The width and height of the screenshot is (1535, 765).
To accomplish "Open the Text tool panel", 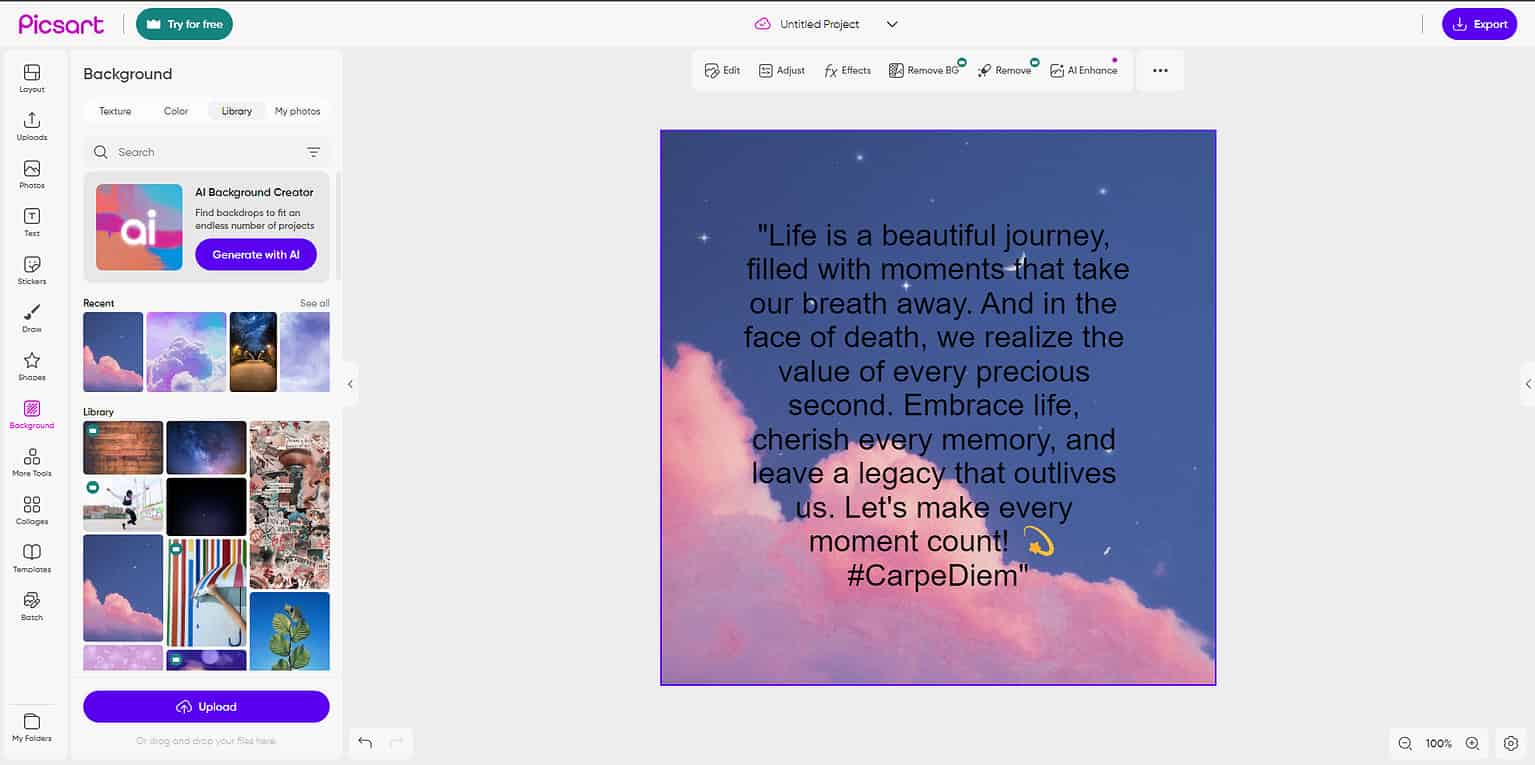I will pos(31,222).
